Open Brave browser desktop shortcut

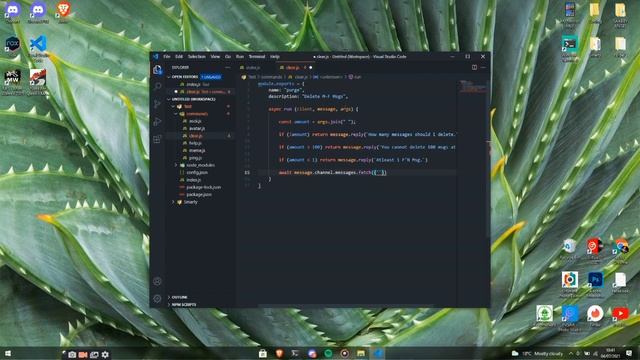click(63, 11)
